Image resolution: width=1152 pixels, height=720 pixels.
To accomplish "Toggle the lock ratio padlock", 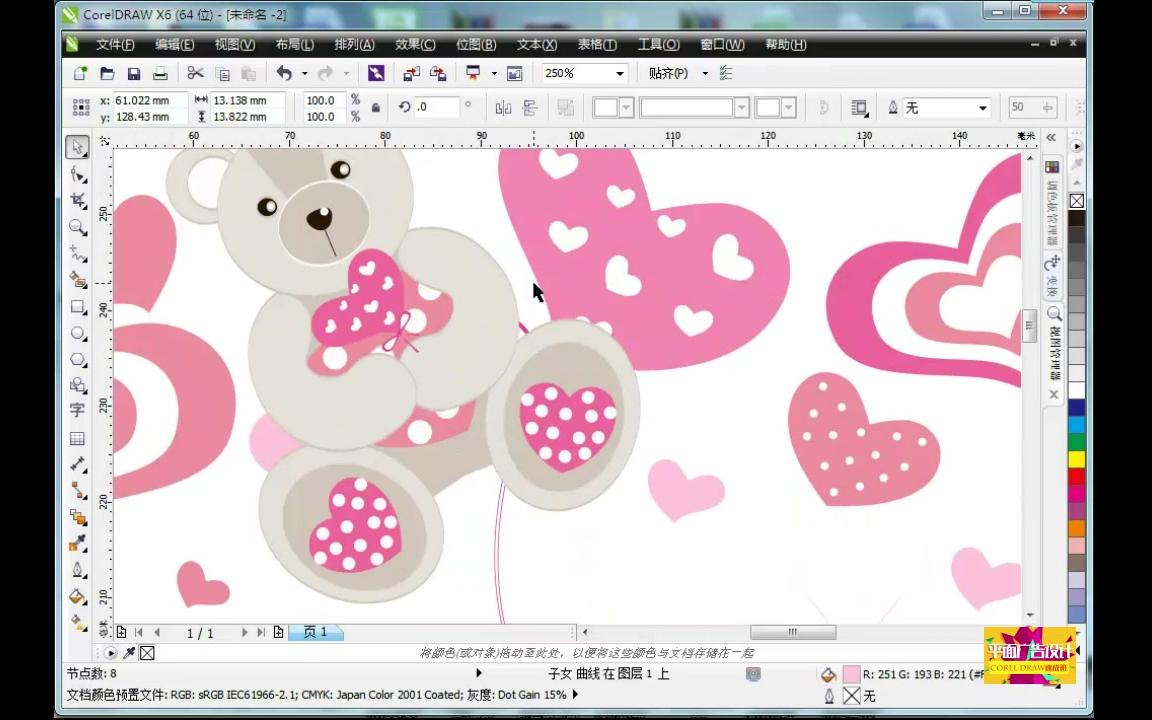I will [376, 107].
